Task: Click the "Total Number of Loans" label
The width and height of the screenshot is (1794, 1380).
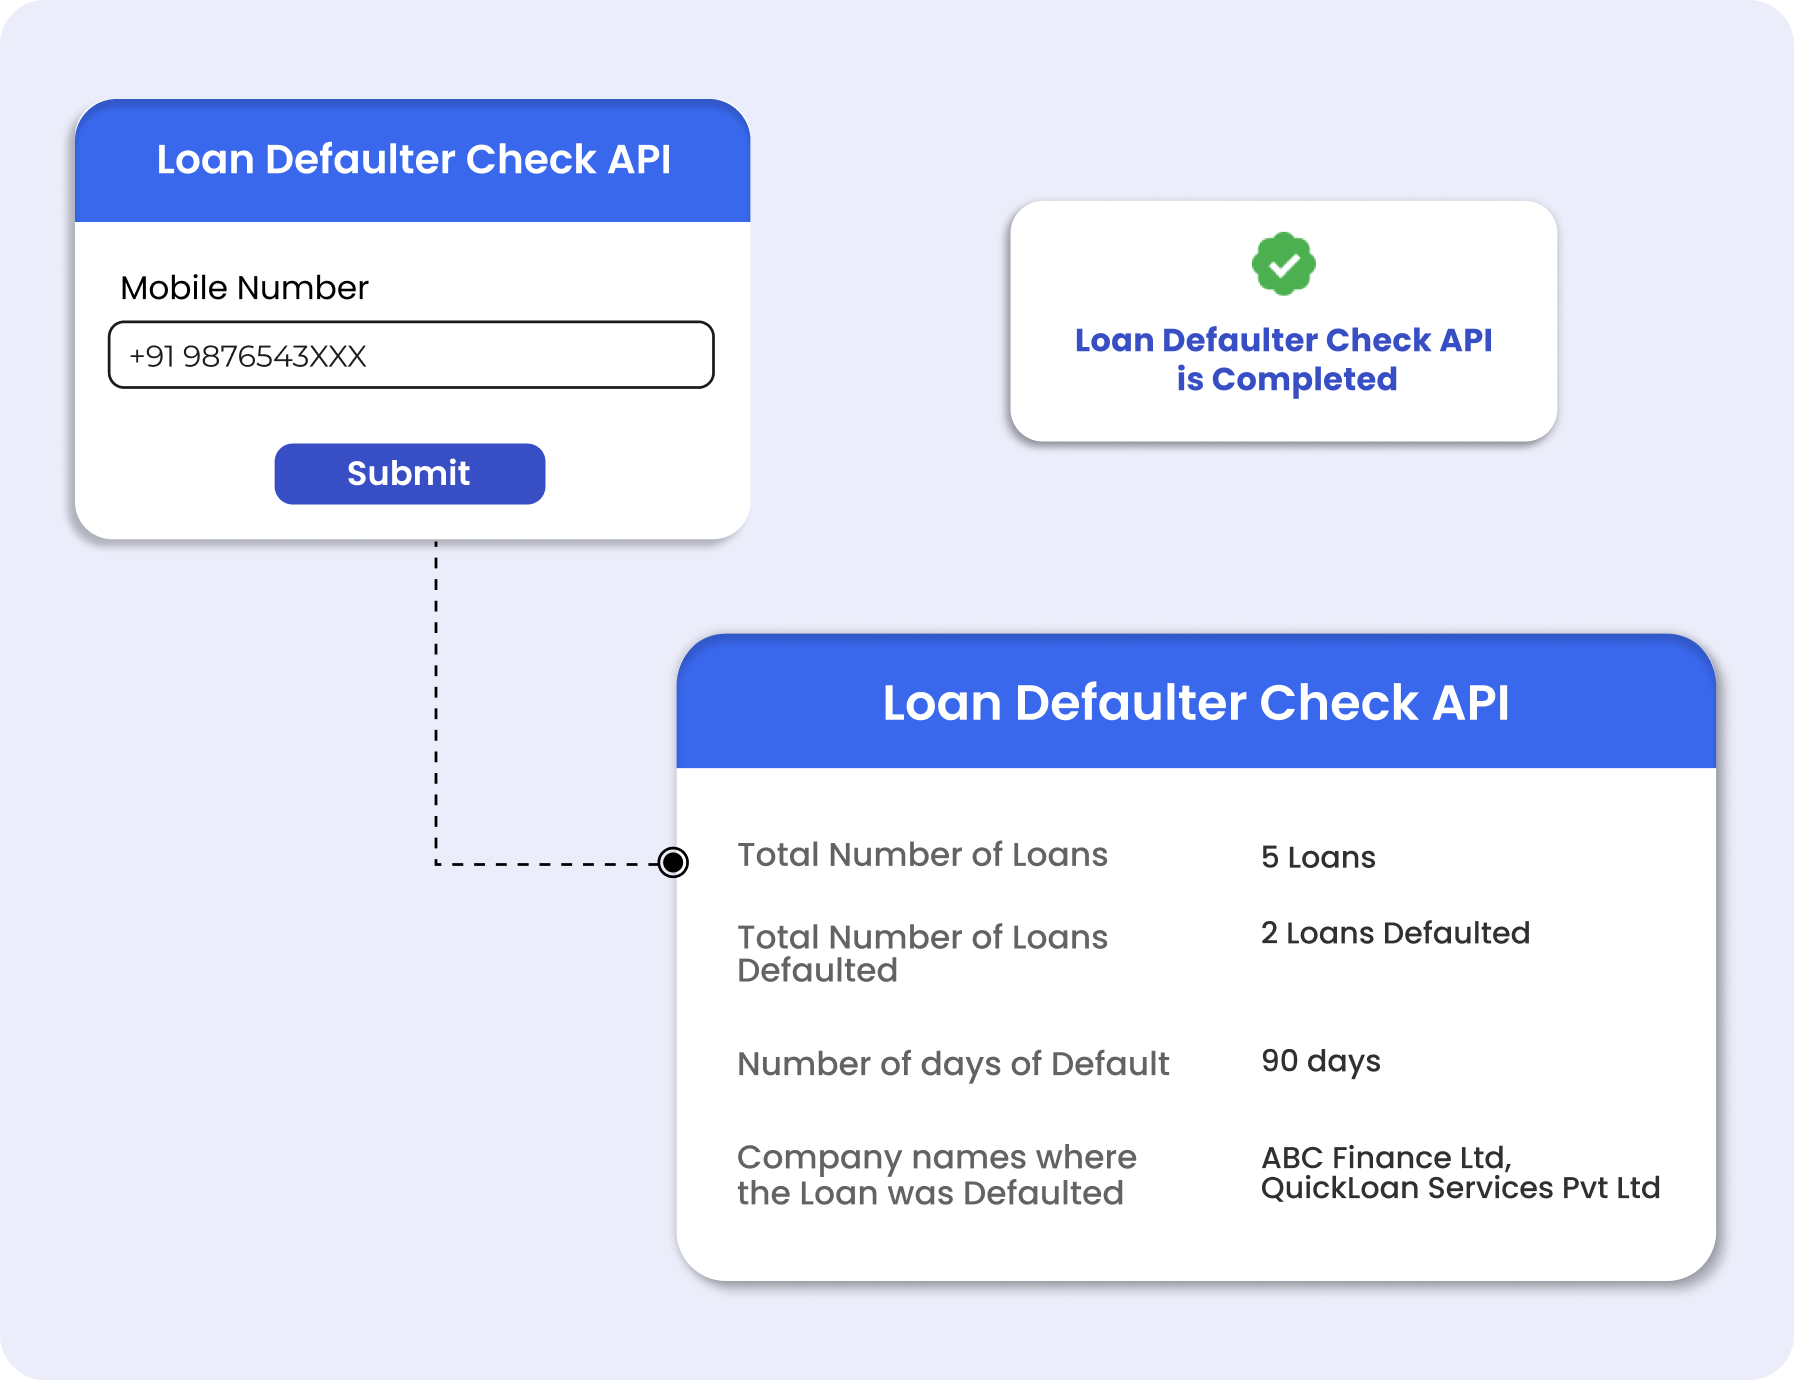Action: [x=922, y=855]
